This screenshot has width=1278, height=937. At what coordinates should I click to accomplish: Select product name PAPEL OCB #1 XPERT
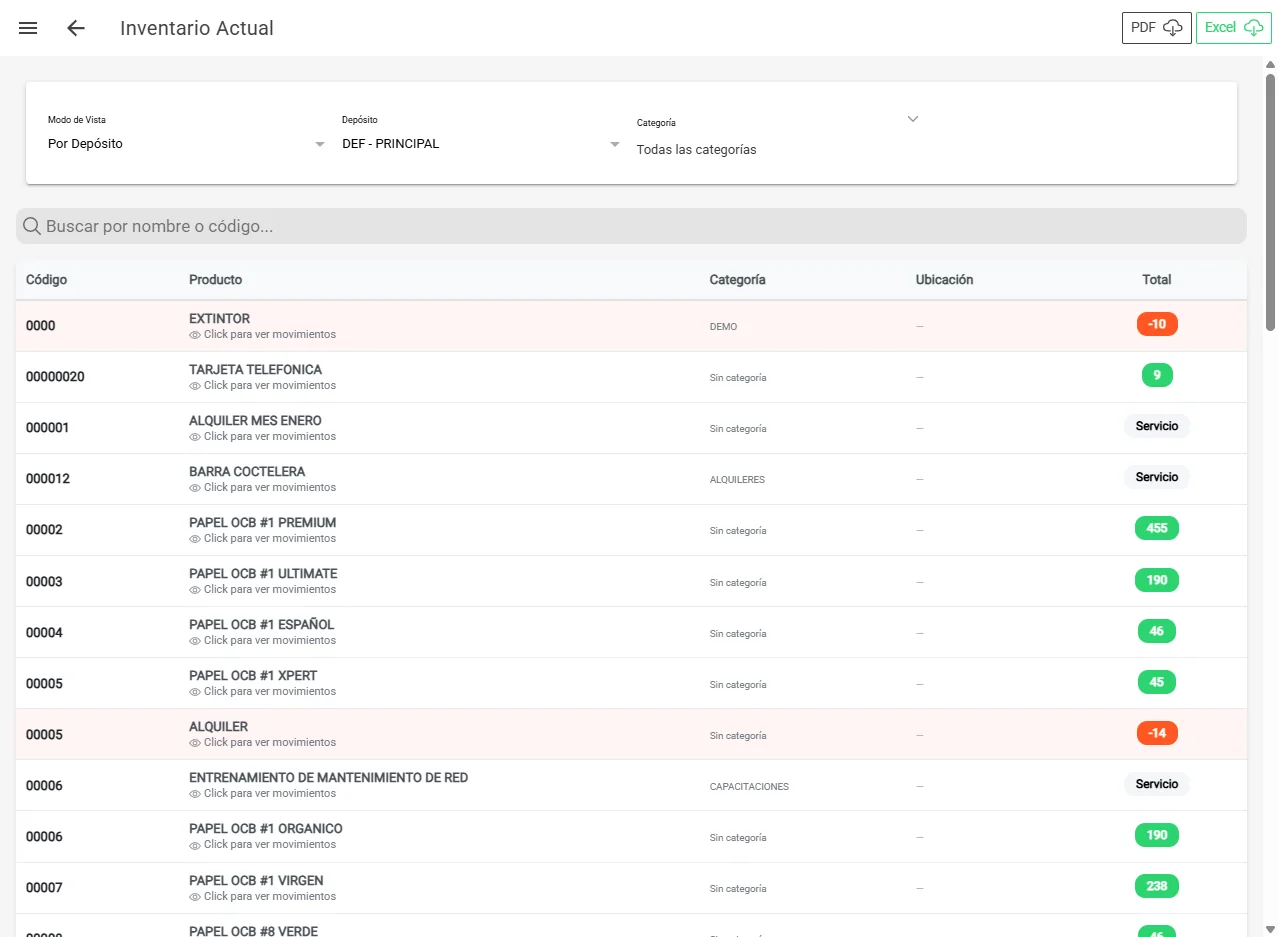pos(253,676)
